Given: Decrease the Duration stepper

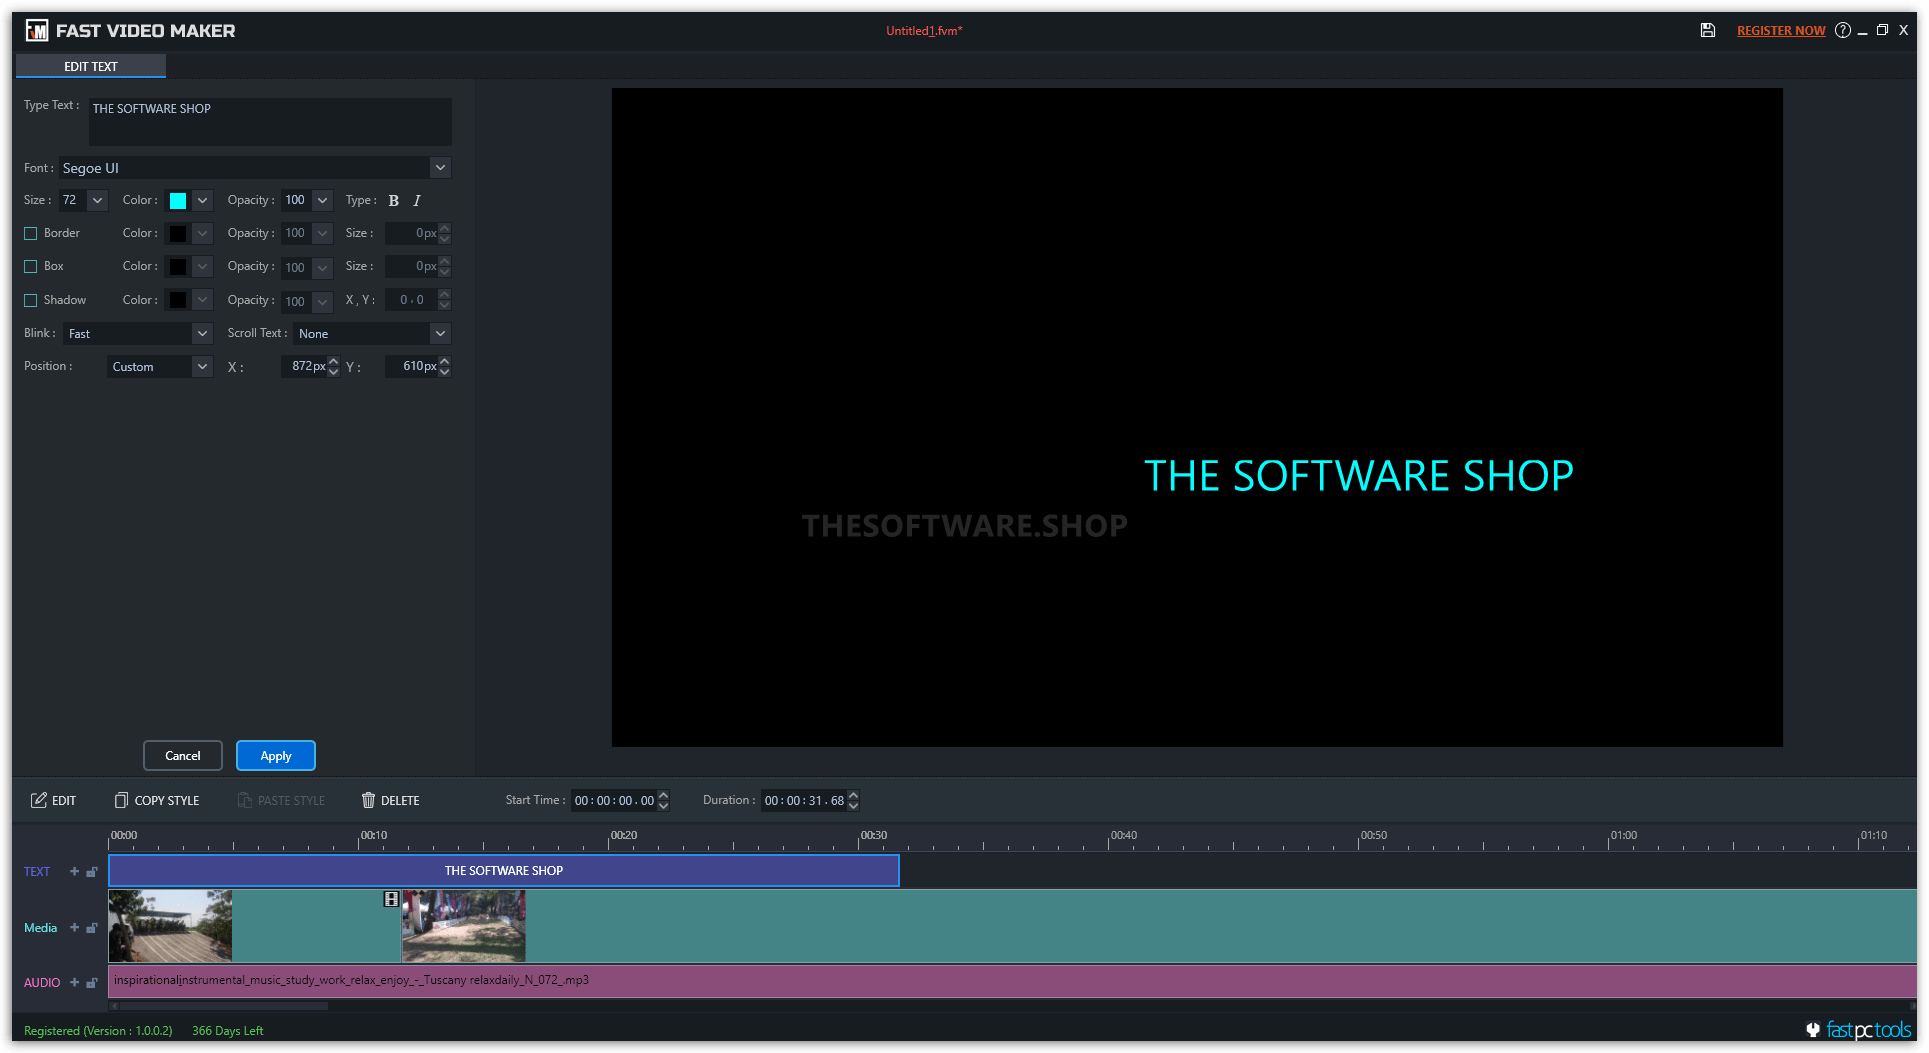Looking at the screenshot, I should (853, 806).
